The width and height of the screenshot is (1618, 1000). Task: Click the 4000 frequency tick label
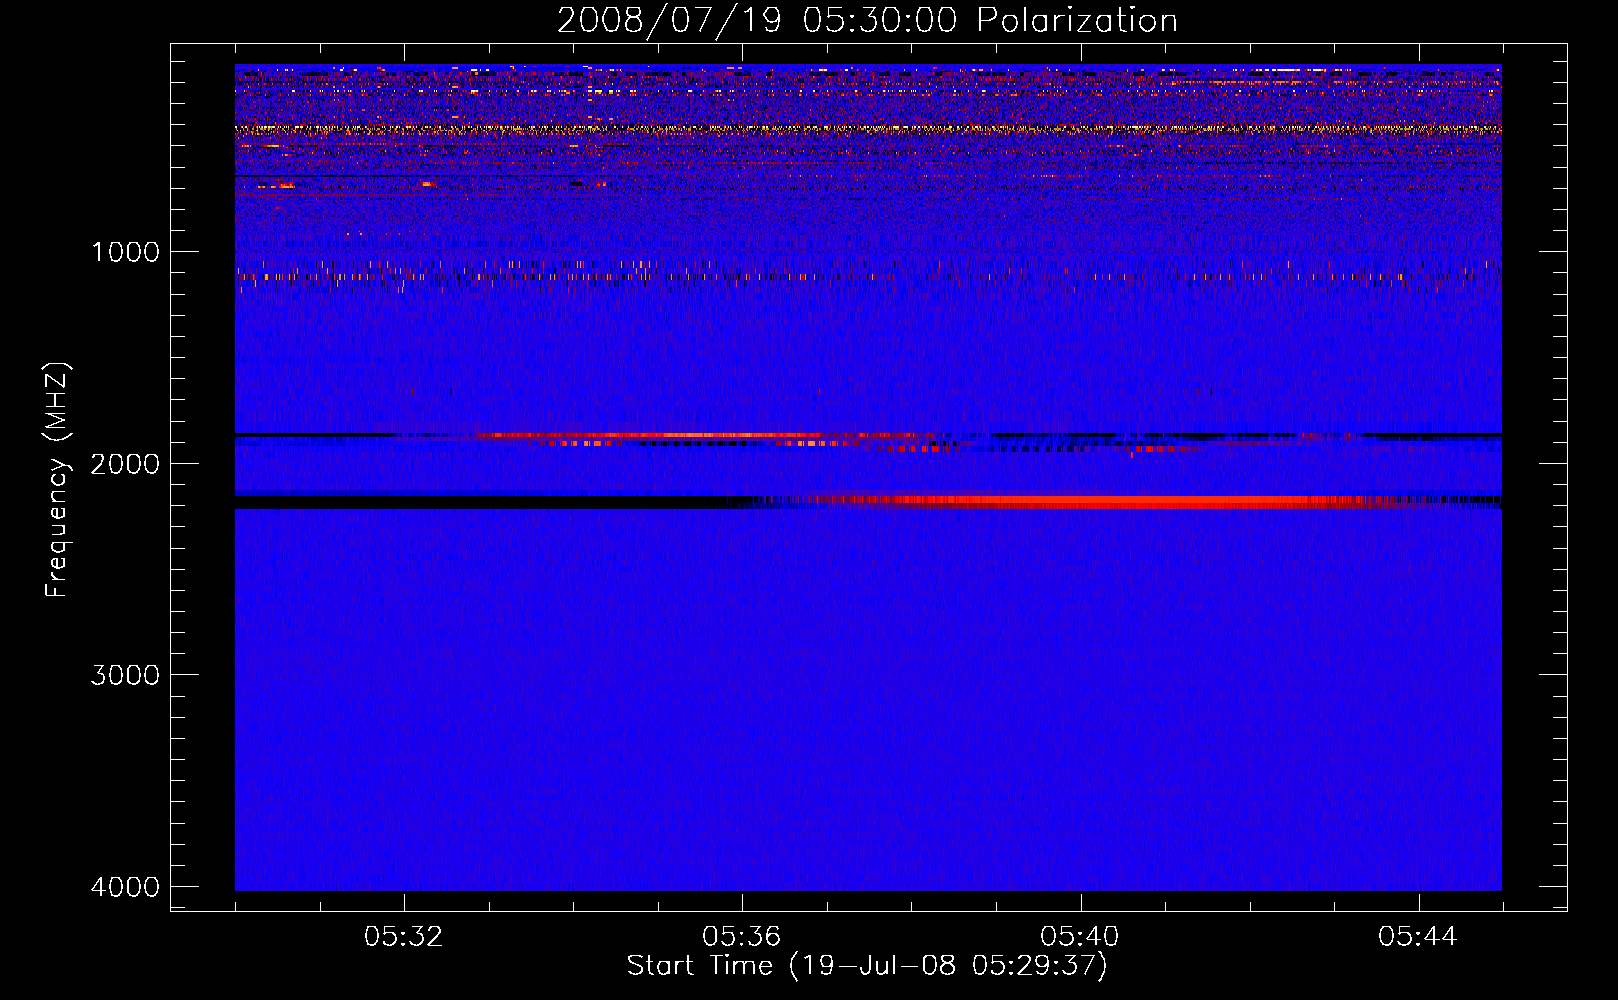pyautogui.click(x=125, y=886)
